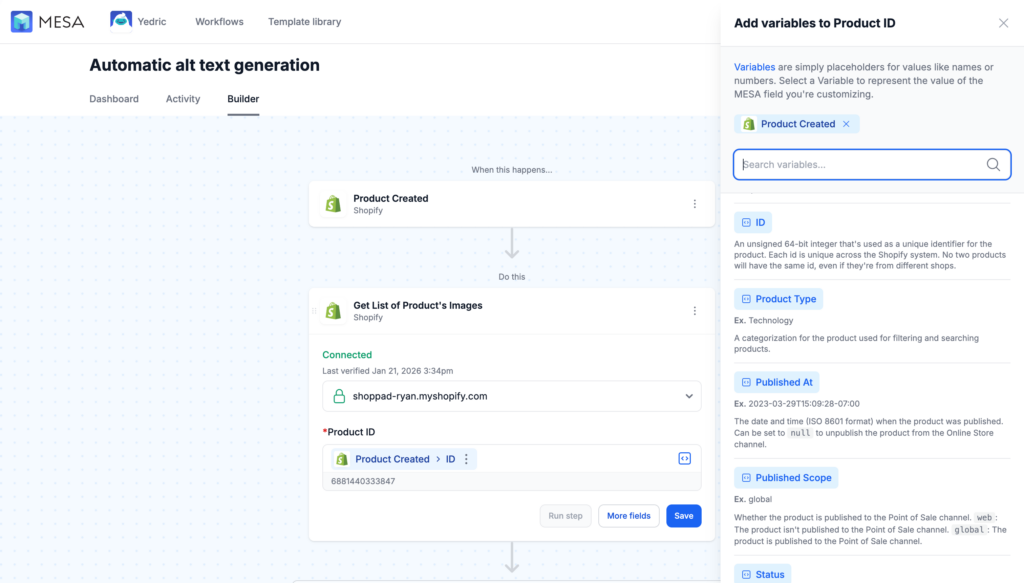Save the Get List of Product's Images step
The height and width of the screenshot is (583, 1024).
[x=683, y=515]
